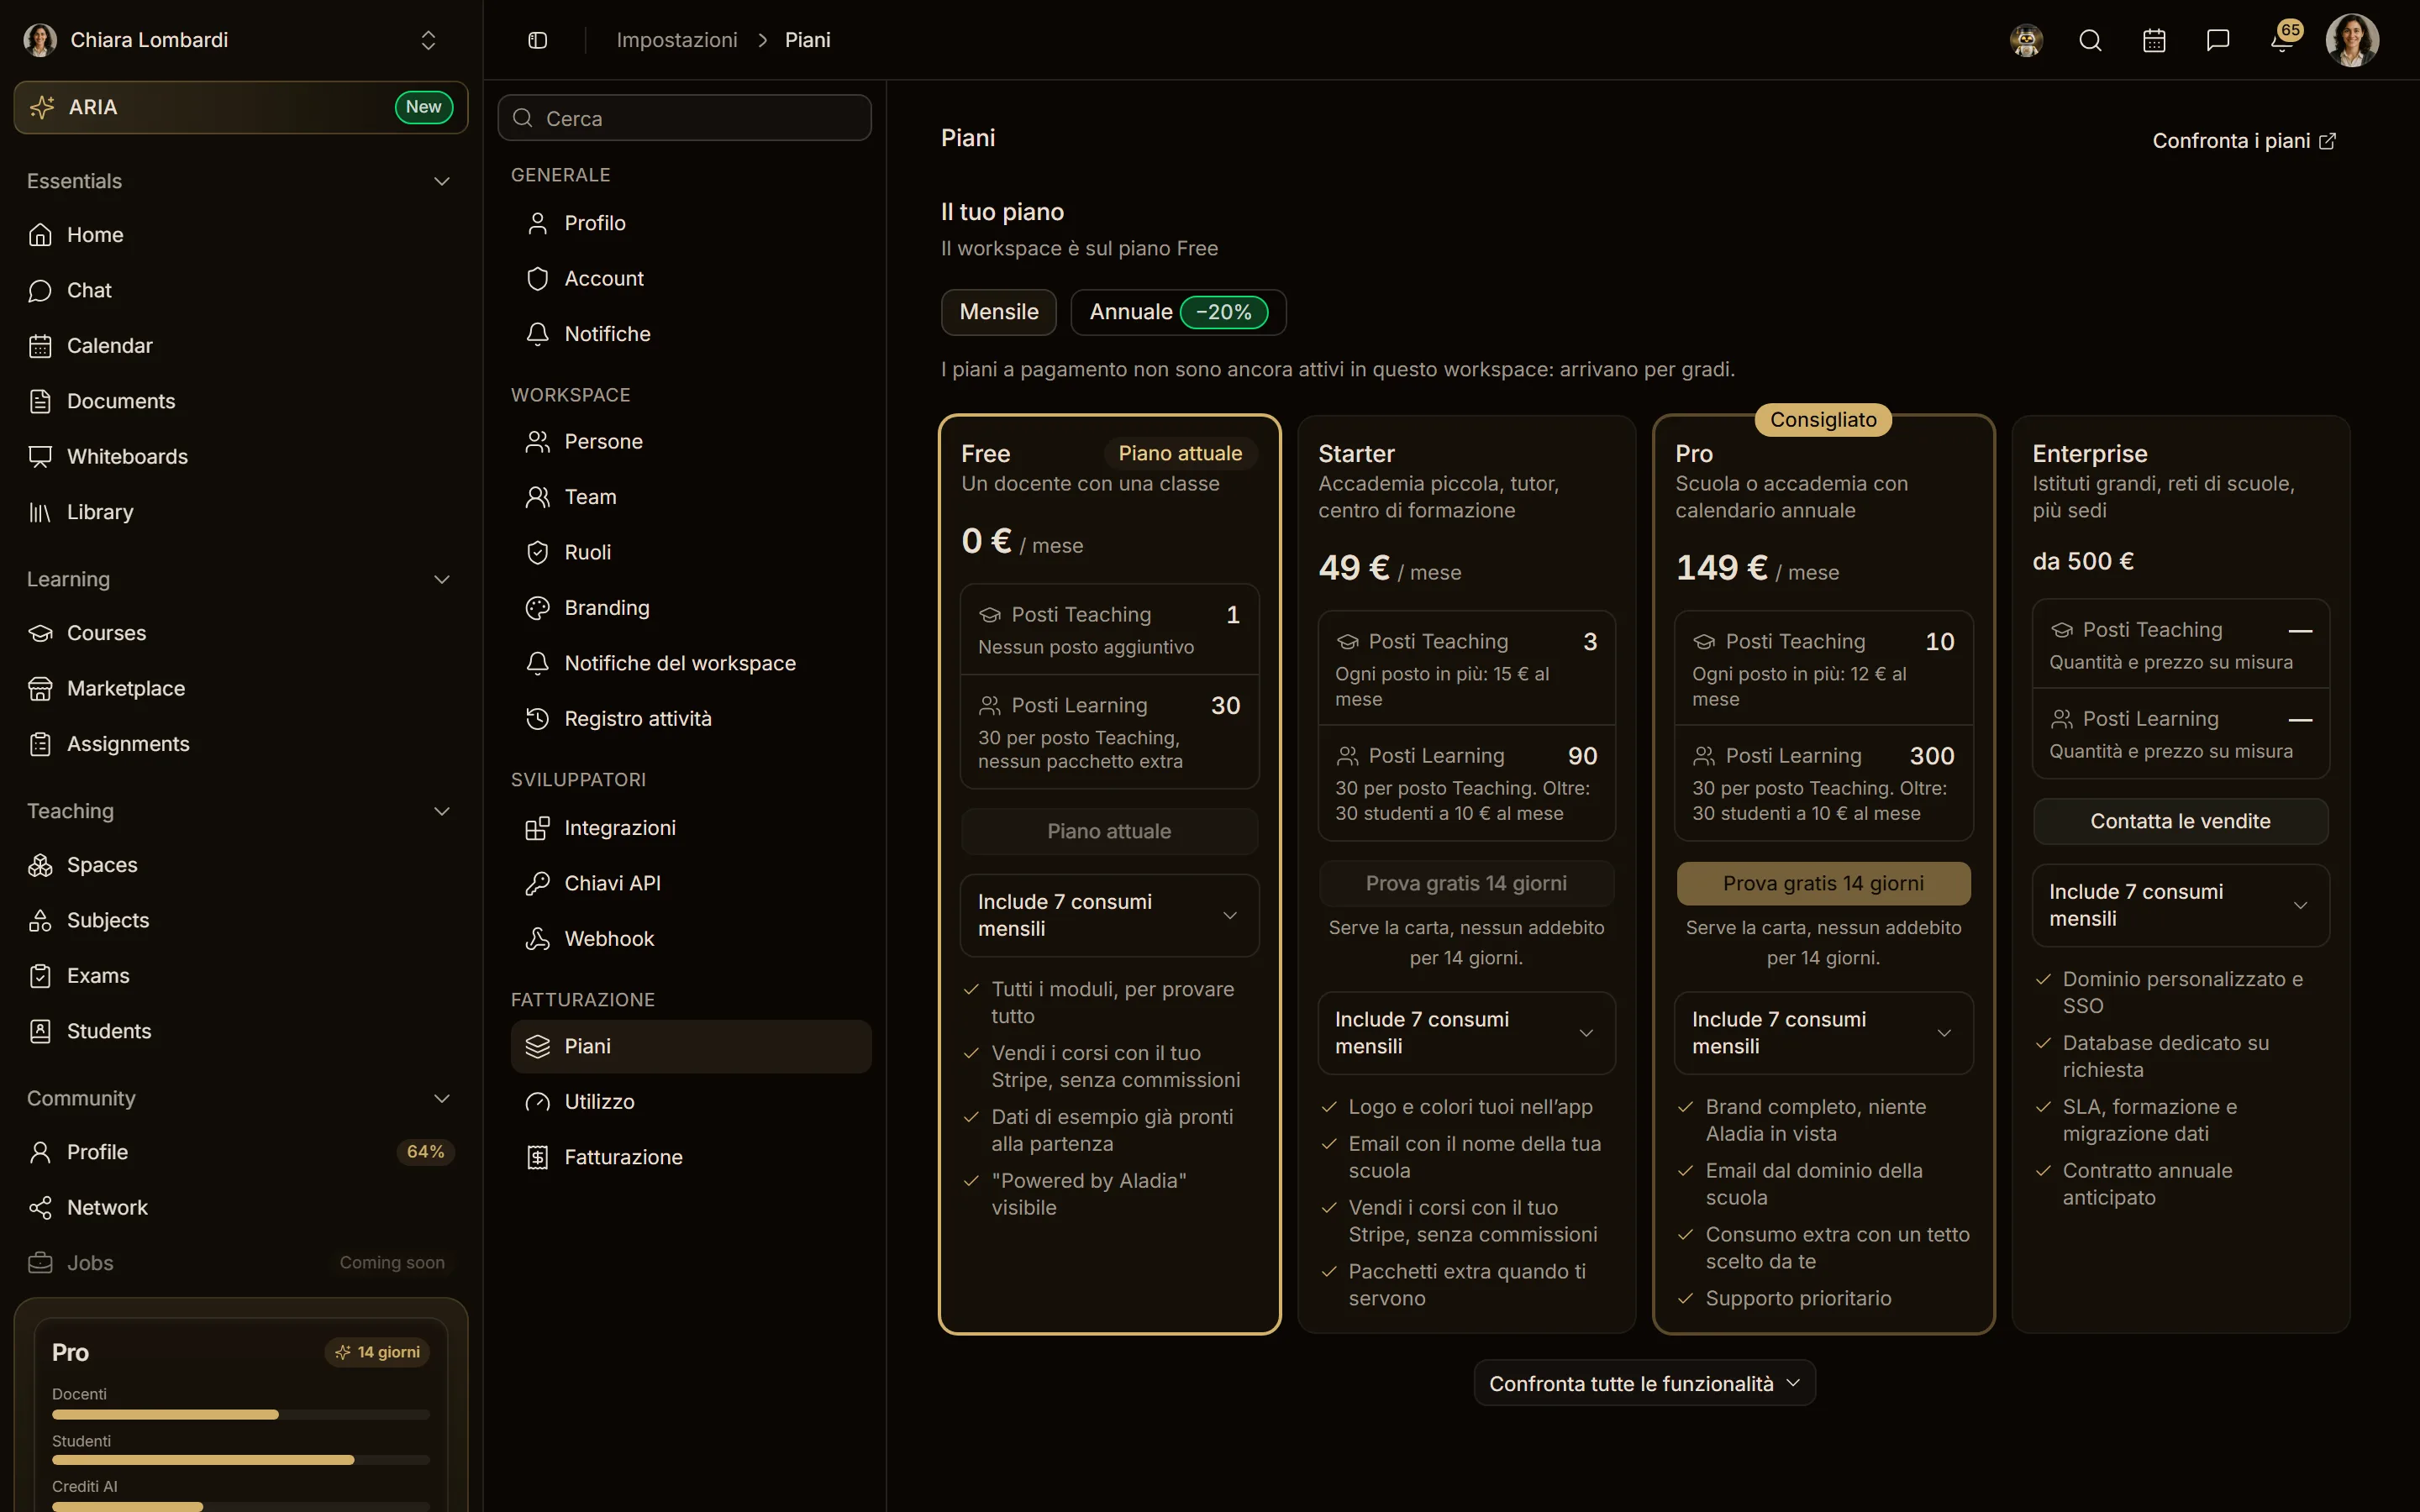2420x1512 pixels.
Task: Expand Include 7 consumi mensili in Pro card
Action: pos(1823,1033)
